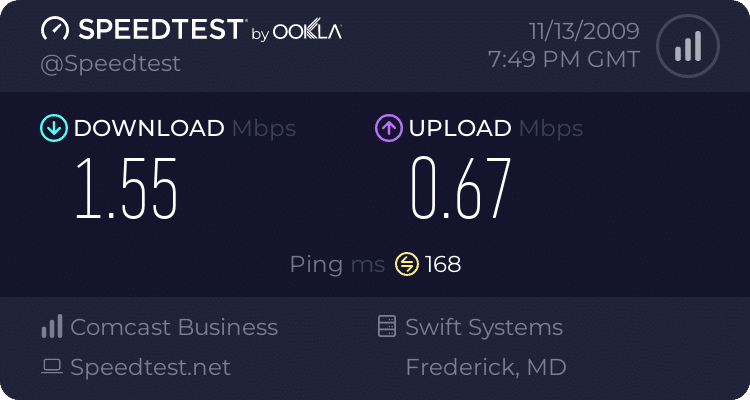Click the cyan download arrow icon
This screenshot has height=400, width=750.
pos(52,128)
